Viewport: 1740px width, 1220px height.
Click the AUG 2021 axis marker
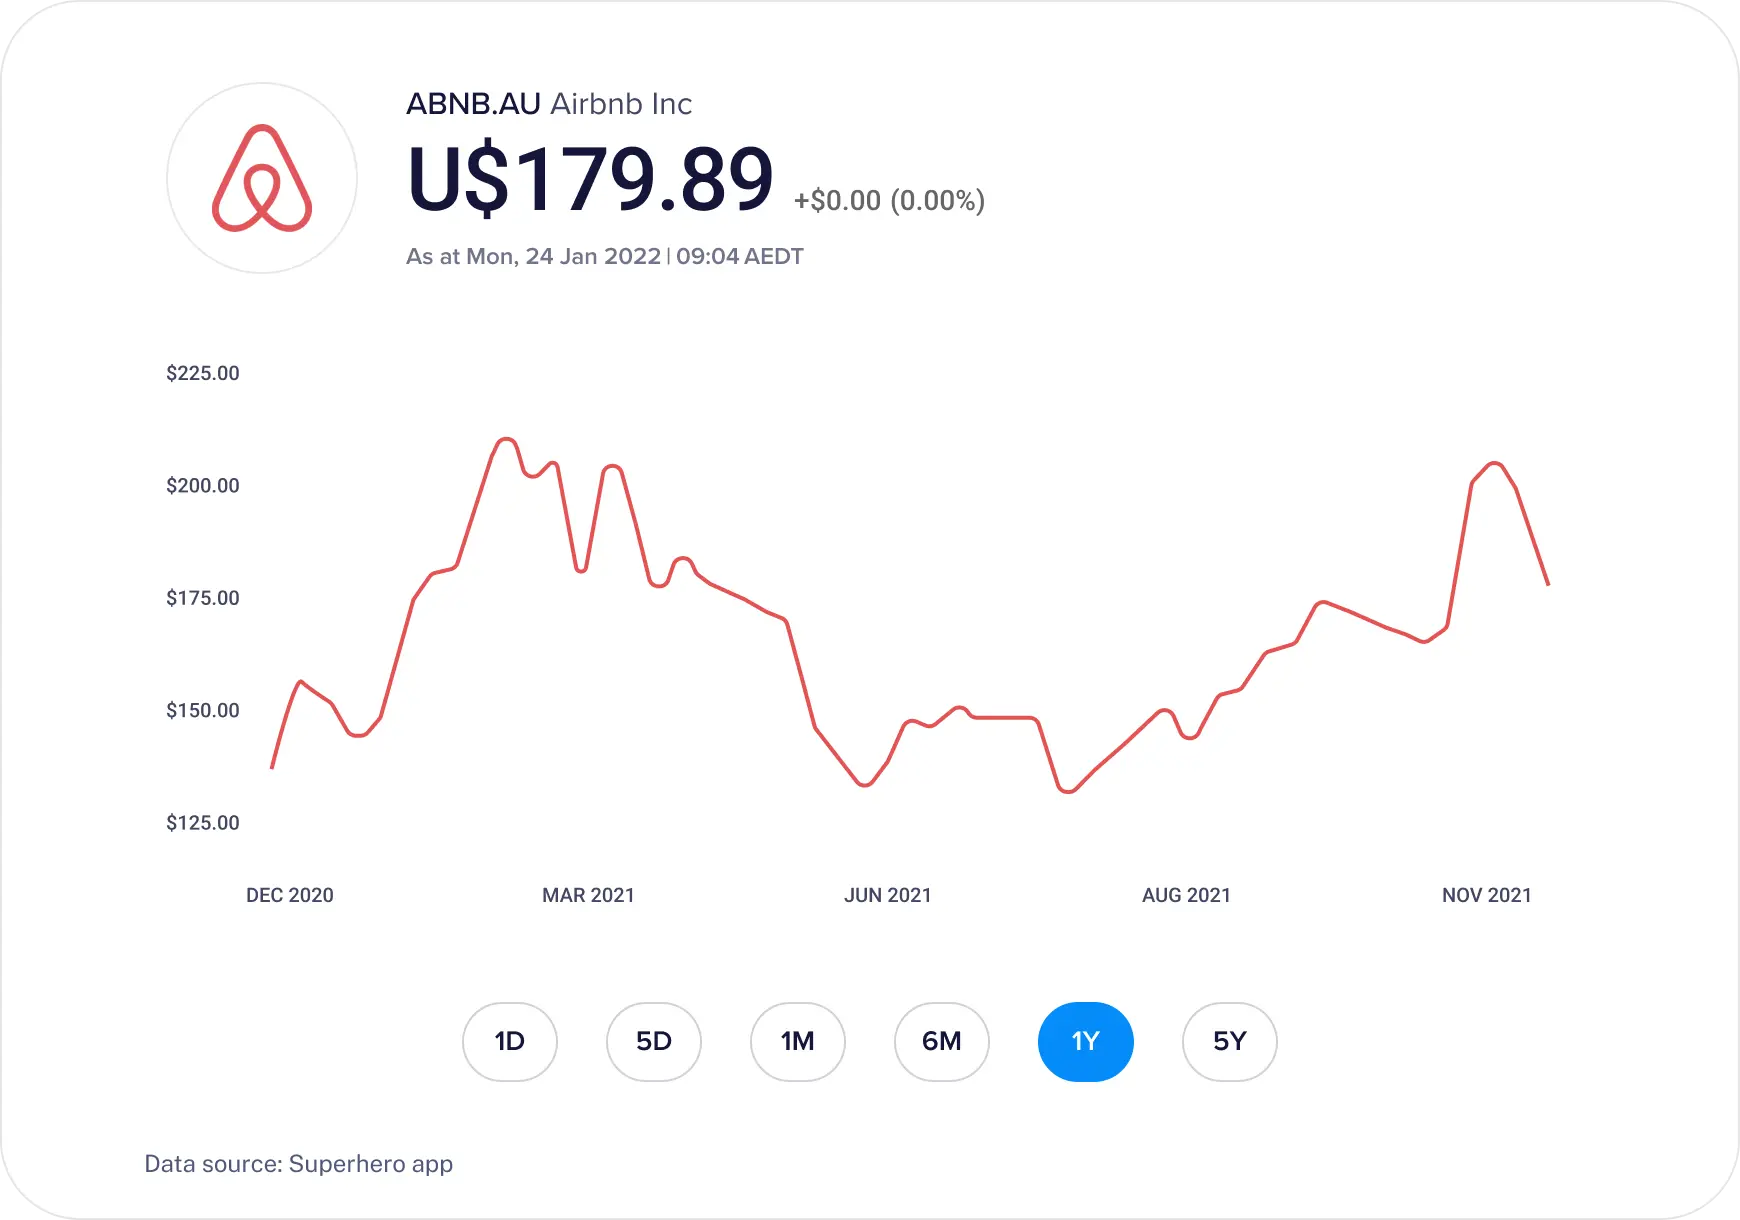pos(1186,895)
